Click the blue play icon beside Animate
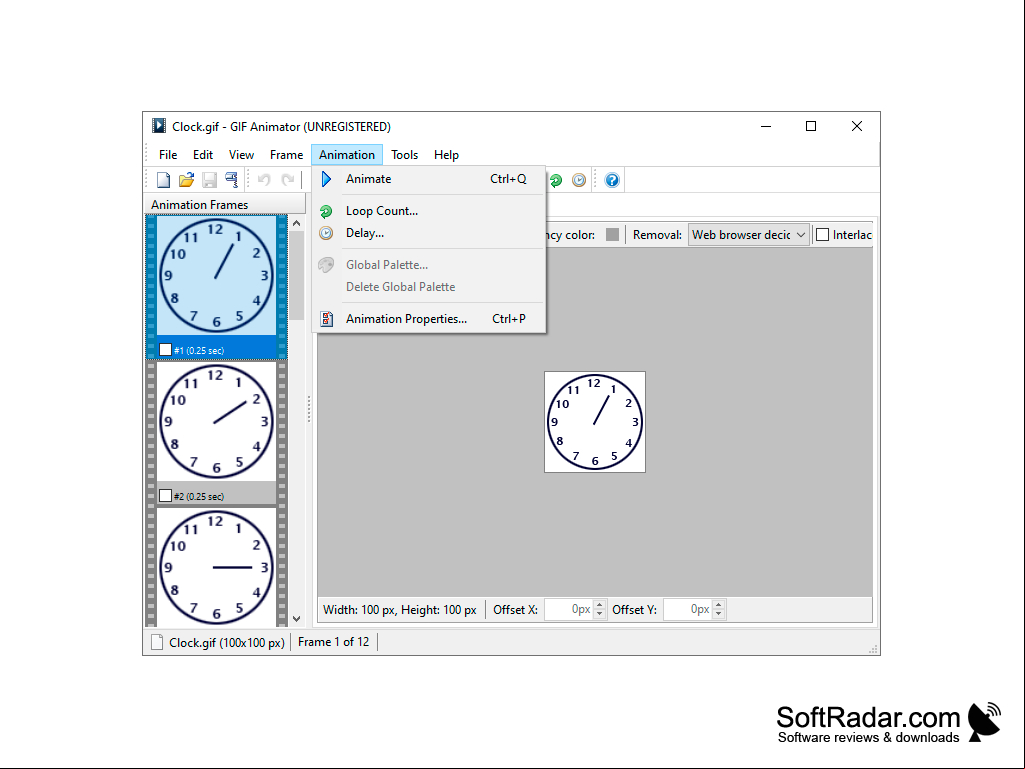 click(326, 179)
